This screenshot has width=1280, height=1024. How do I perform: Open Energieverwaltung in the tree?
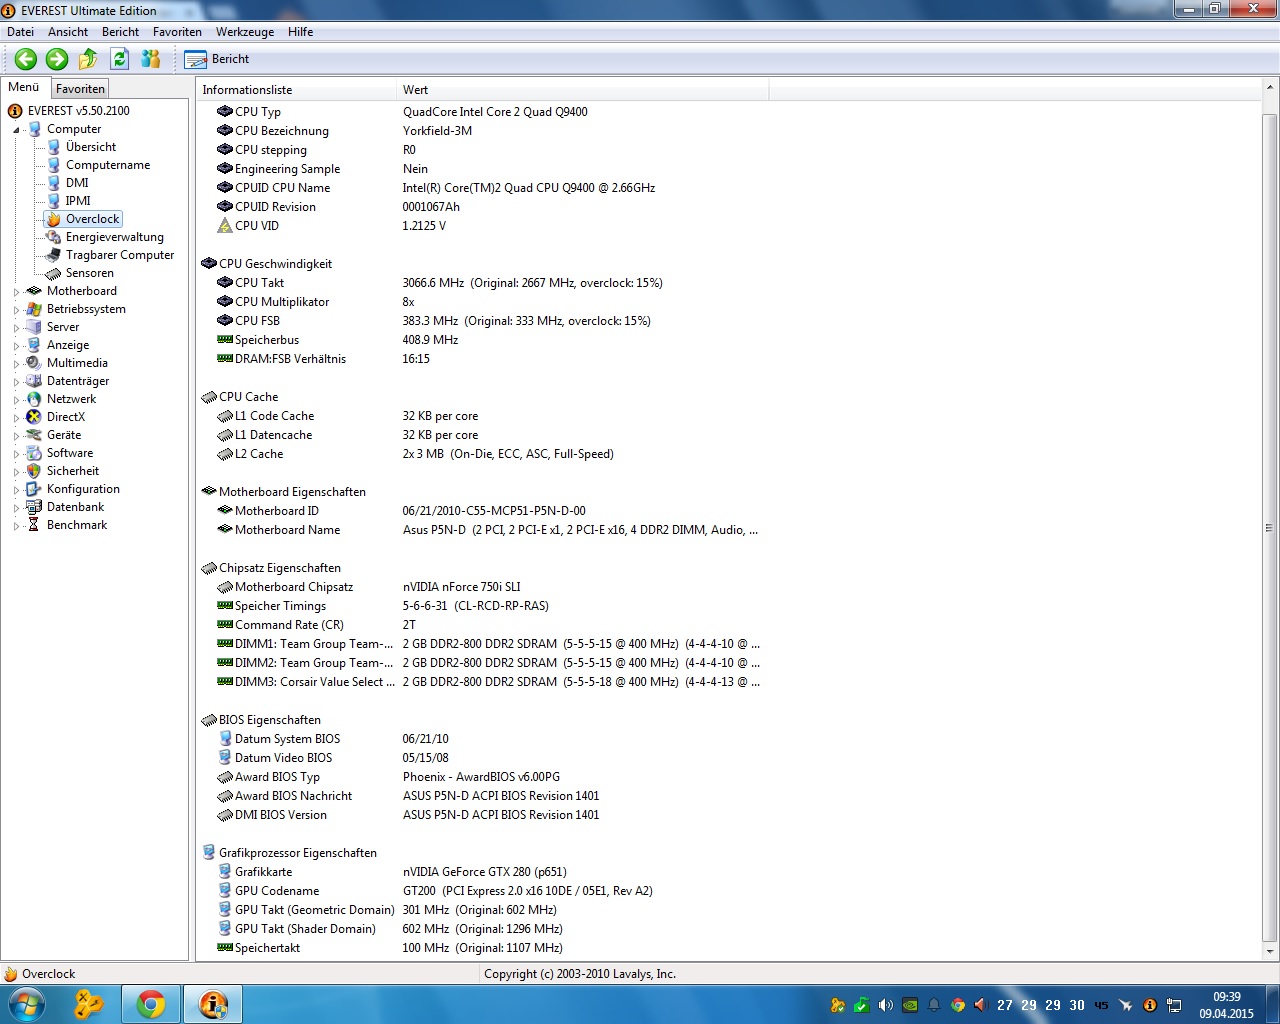114,237
